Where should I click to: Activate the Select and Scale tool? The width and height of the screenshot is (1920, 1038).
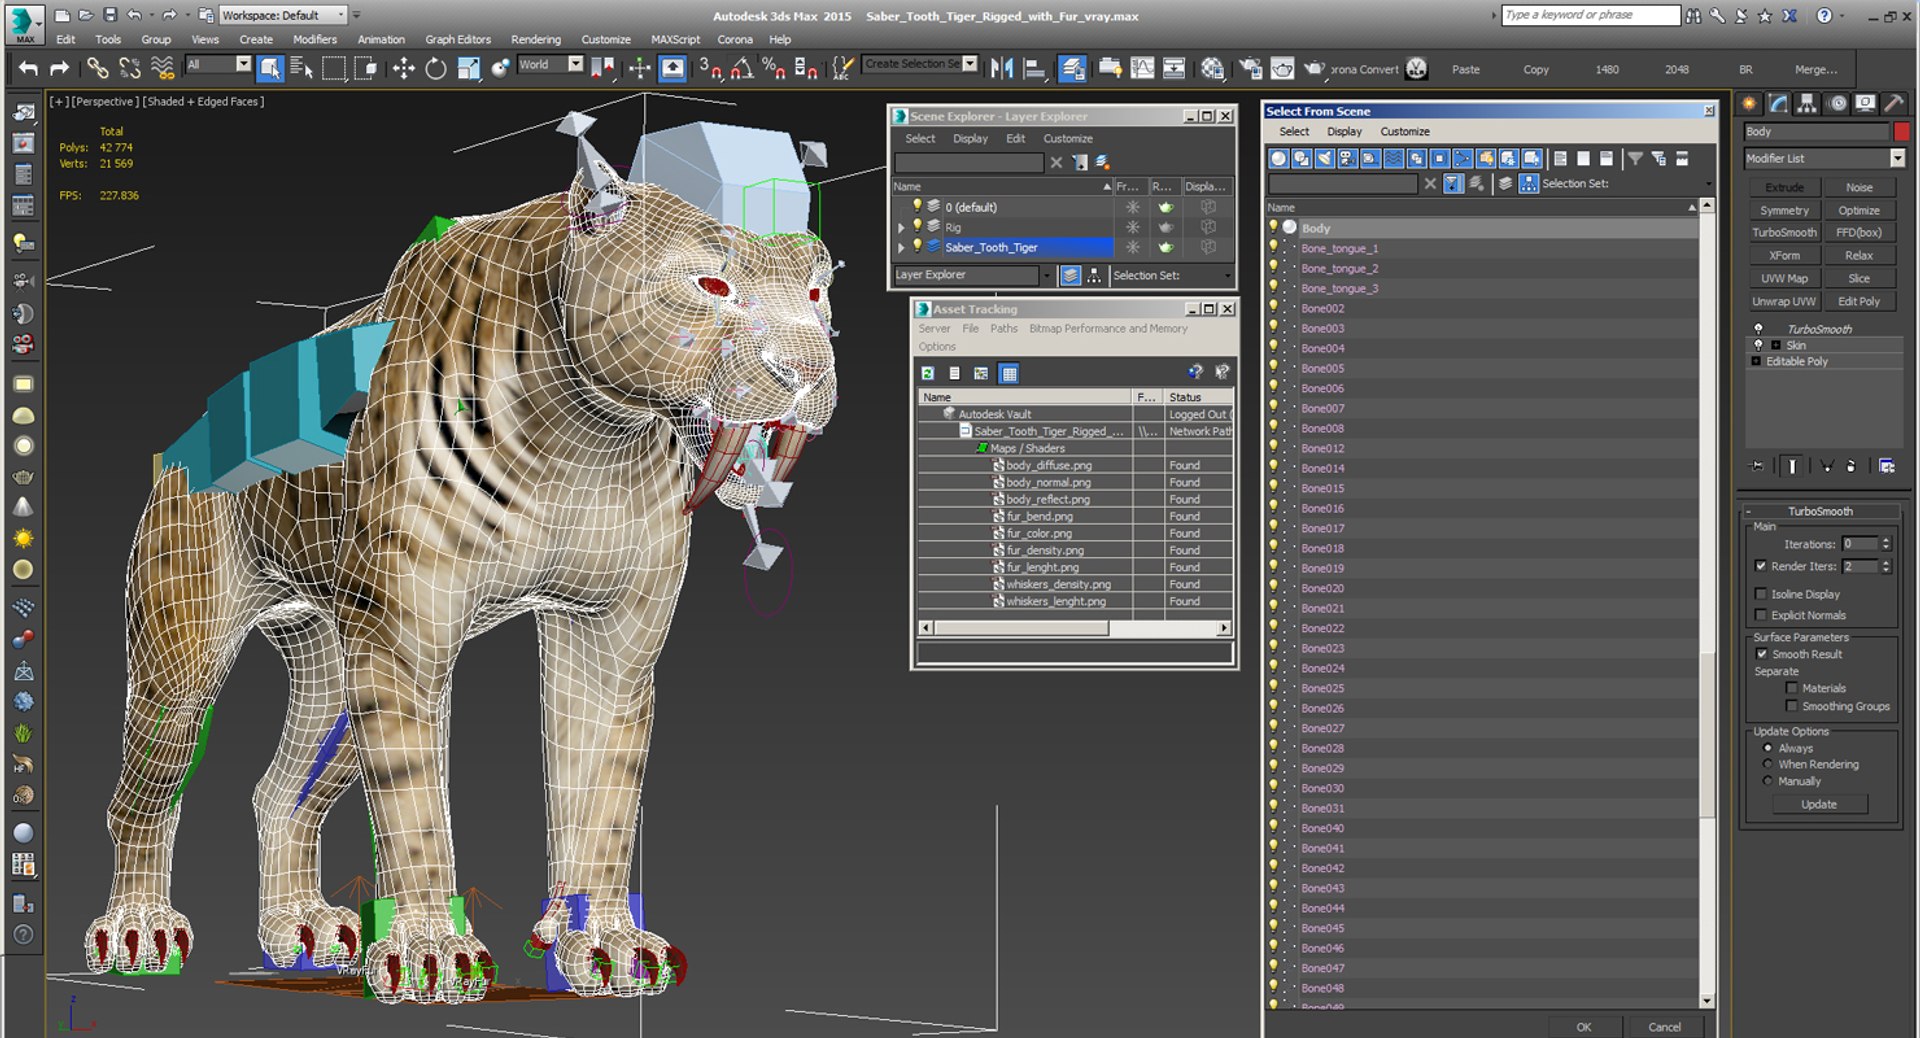pyautogui.click(x=468, y=68)
